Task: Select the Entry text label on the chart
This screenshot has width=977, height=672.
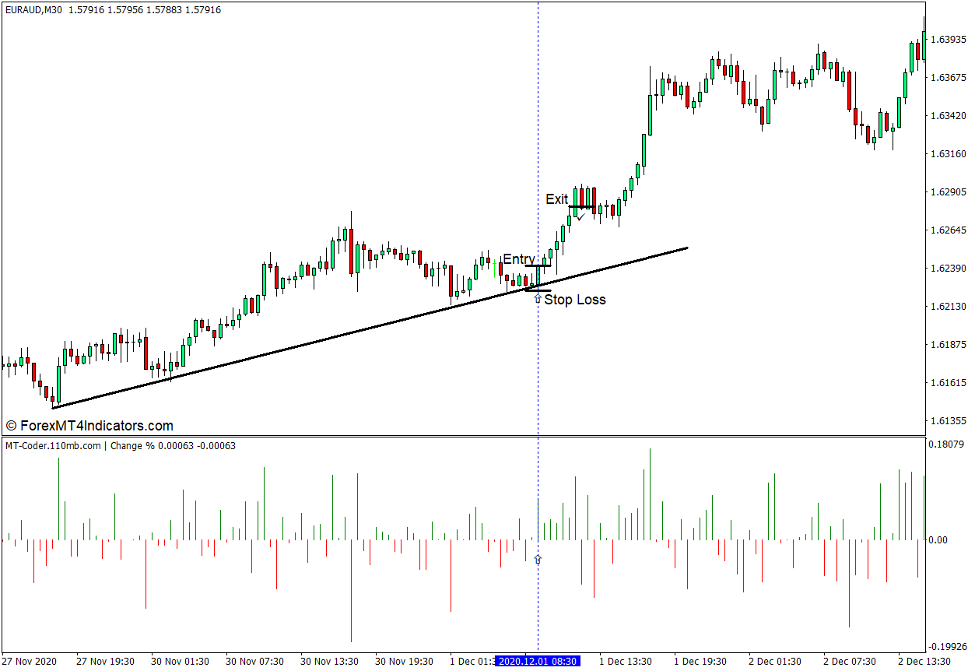Action: 519,258
